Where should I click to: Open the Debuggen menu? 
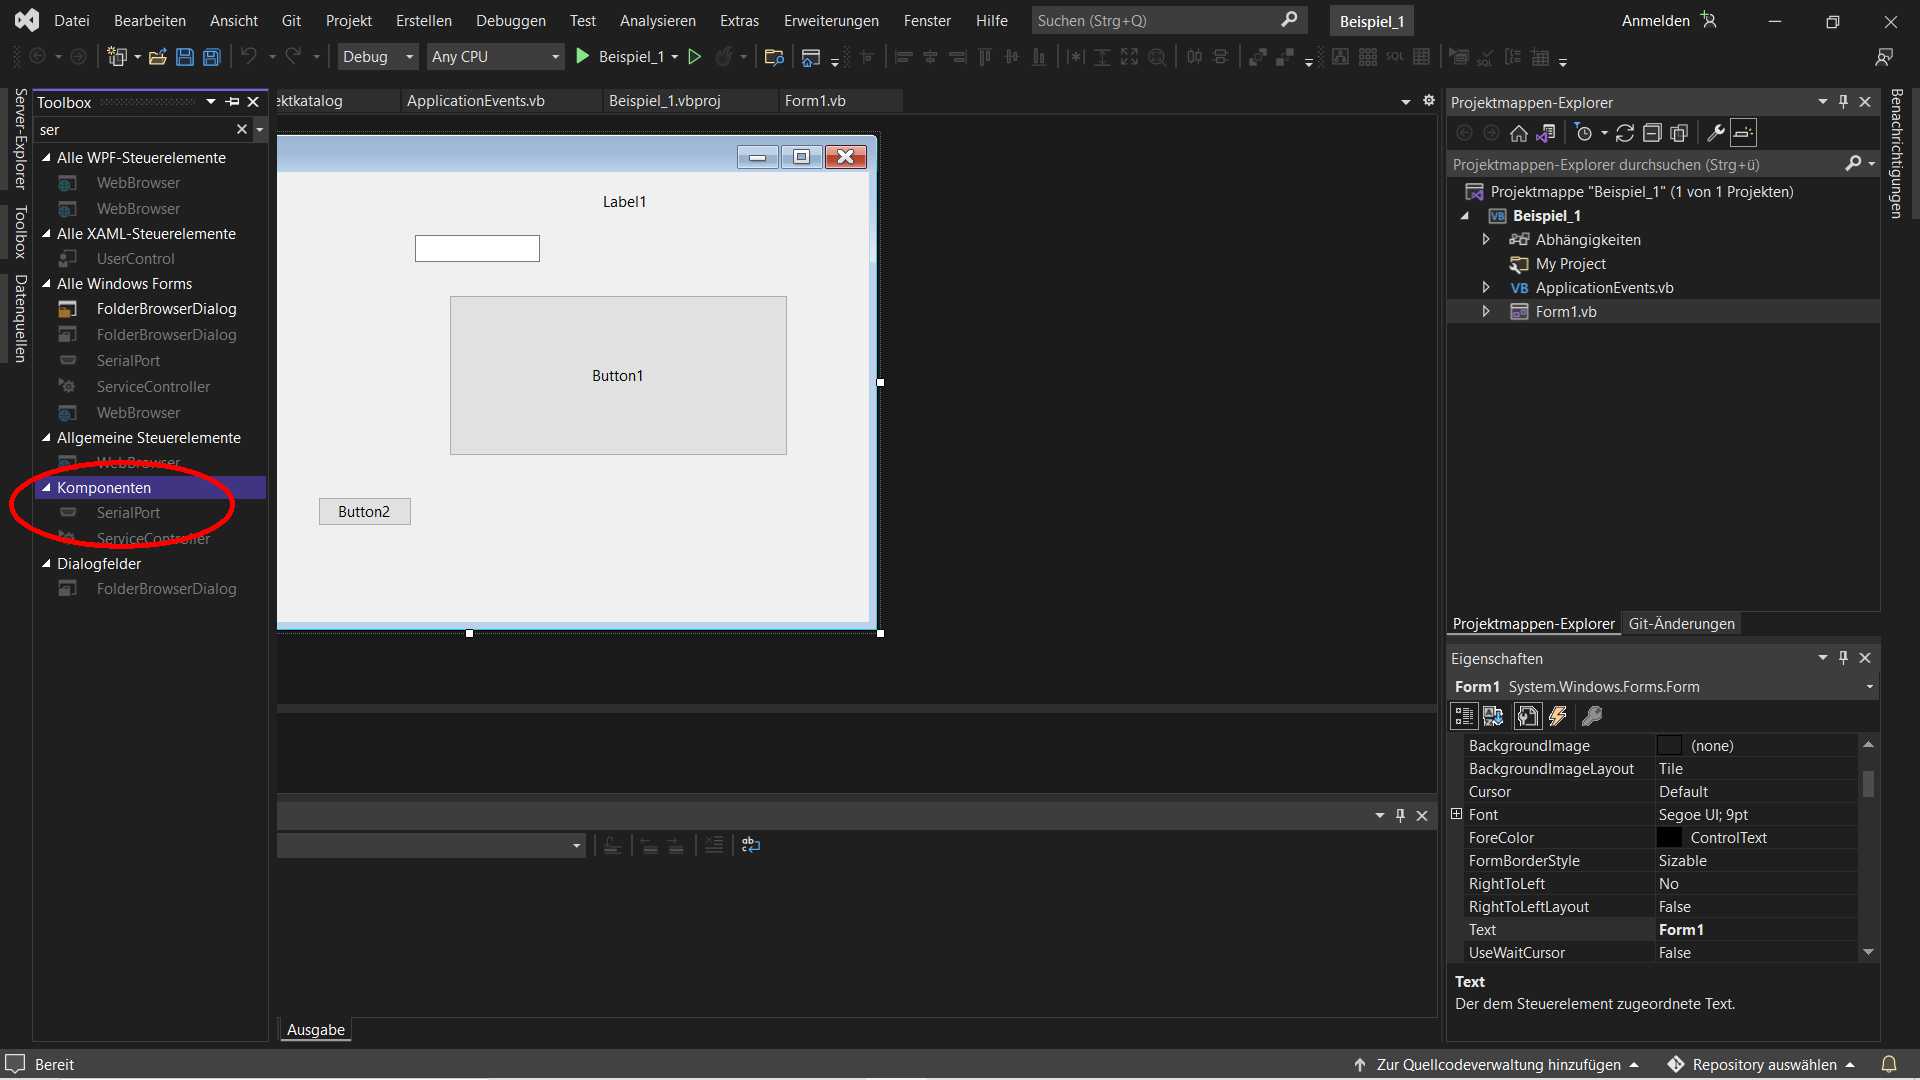510,20
